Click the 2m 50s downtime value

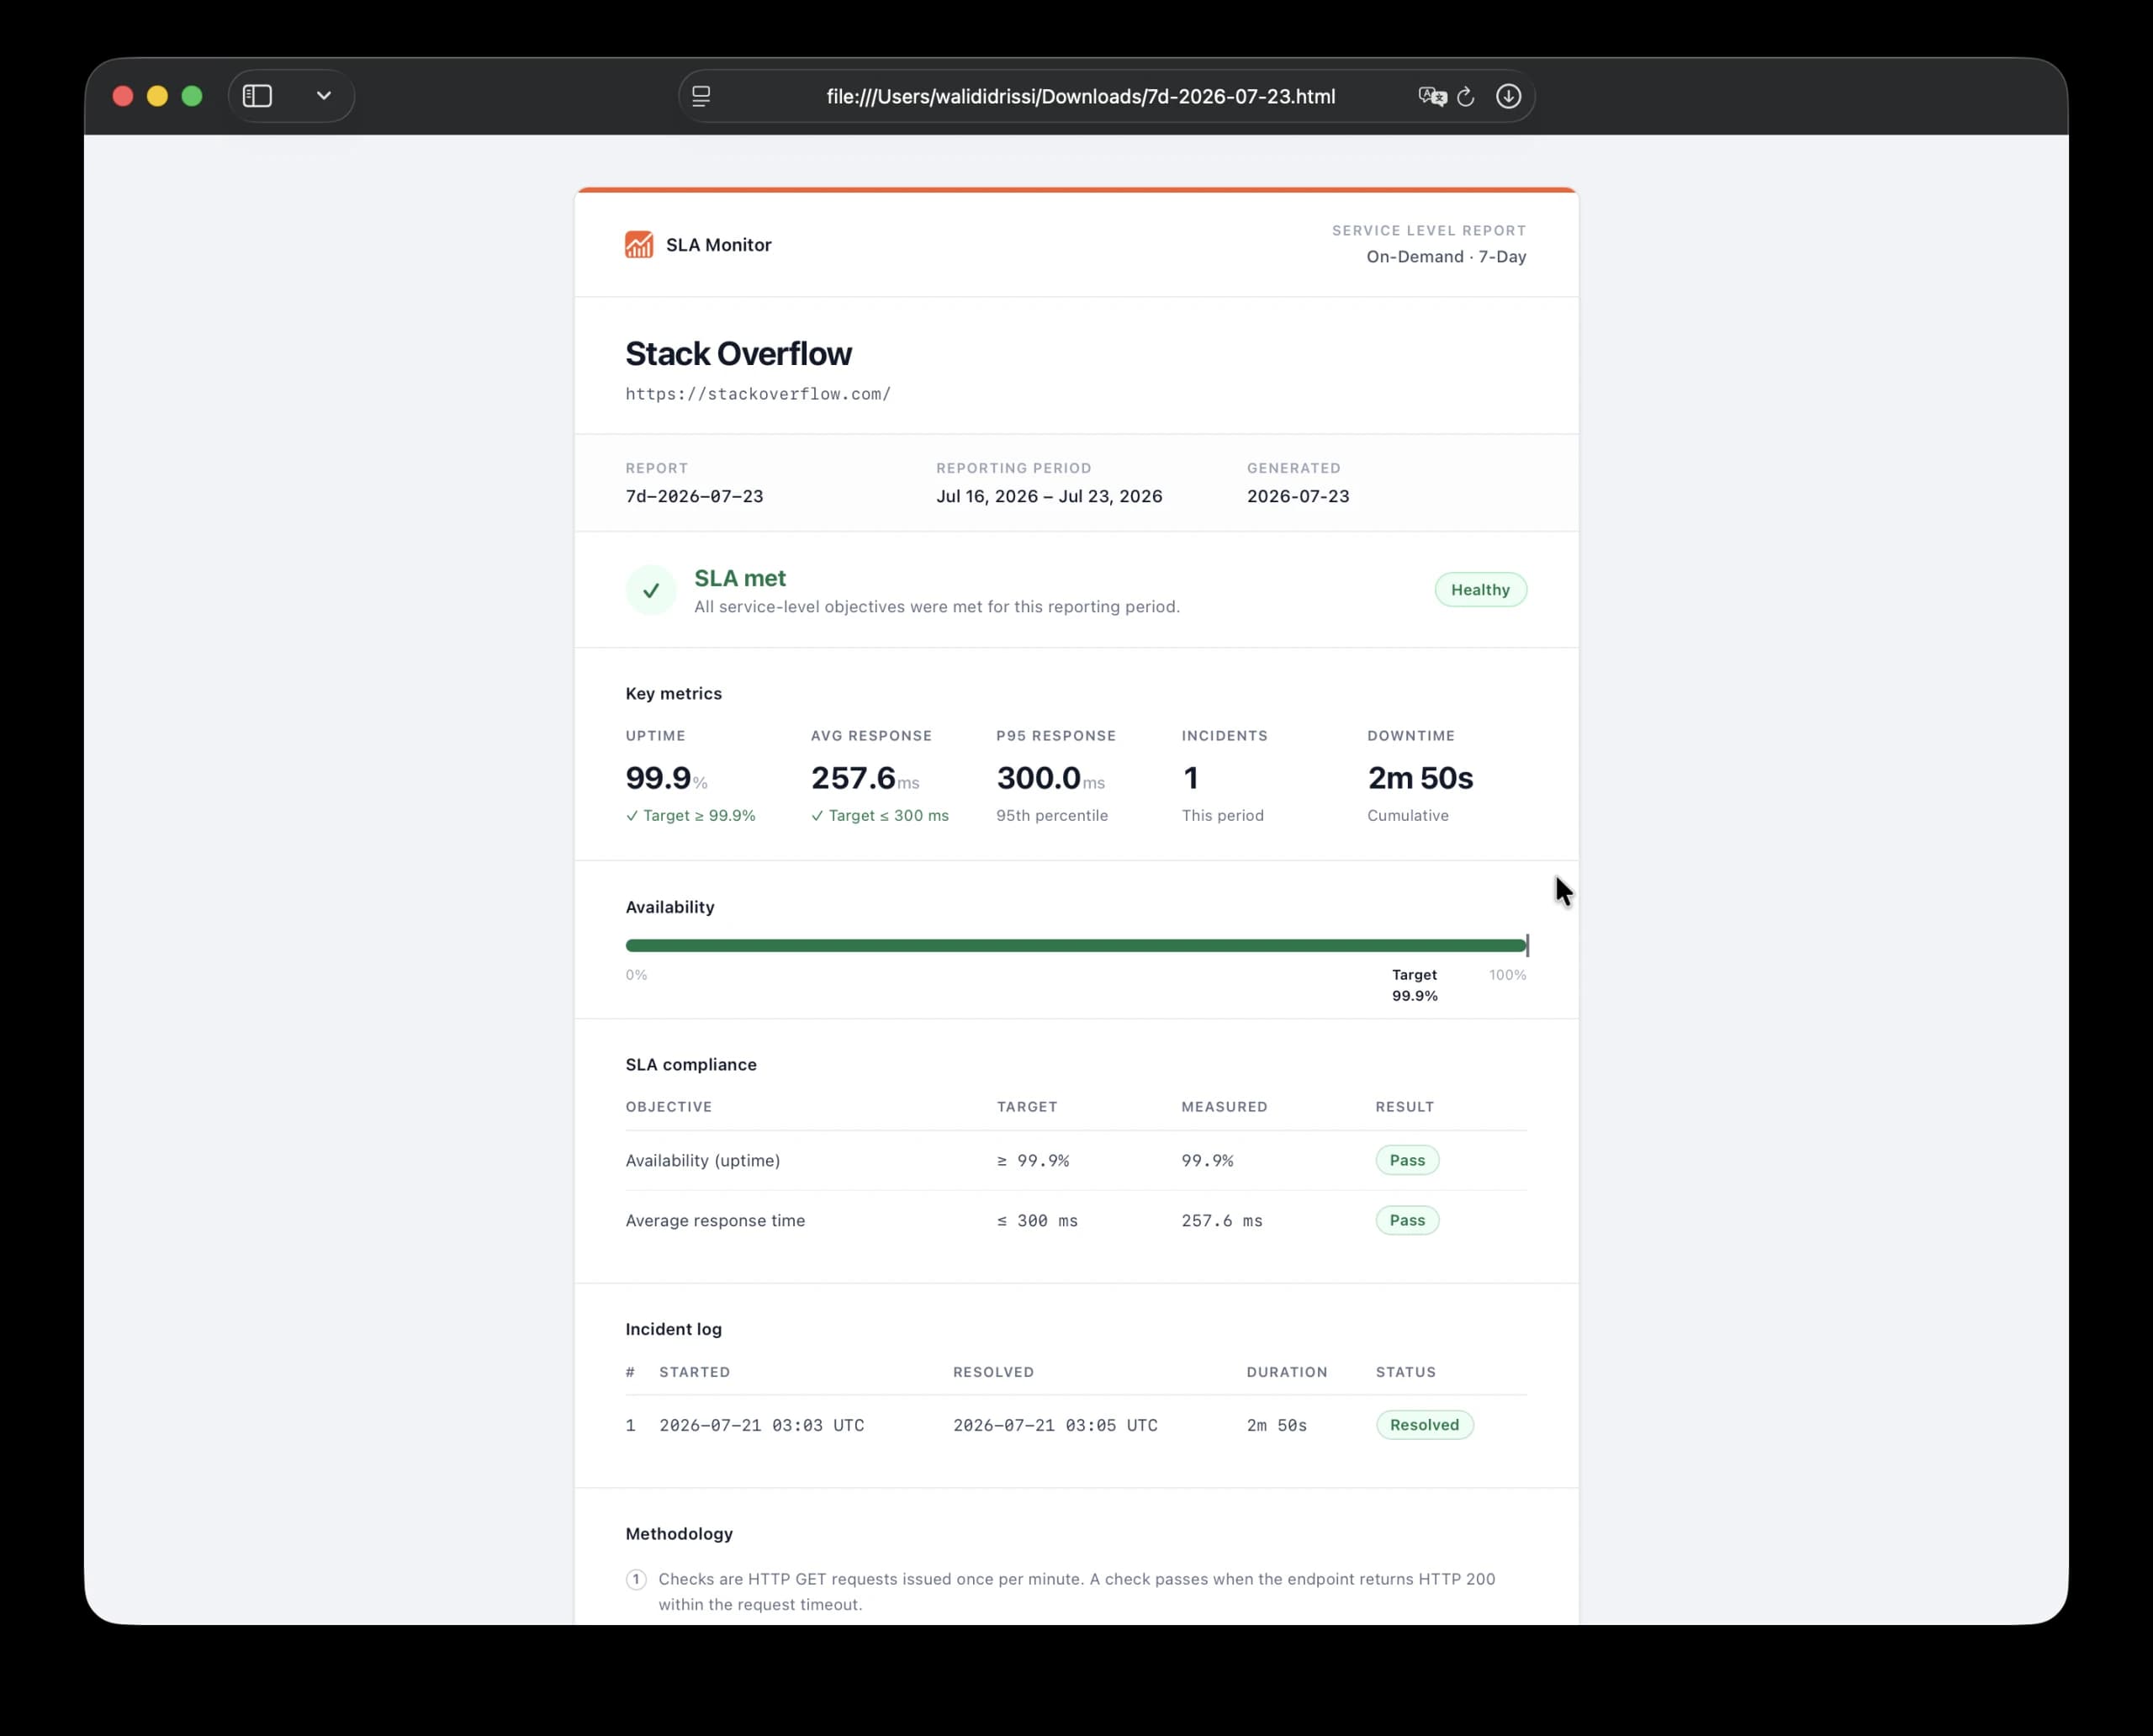[1420, 778]
